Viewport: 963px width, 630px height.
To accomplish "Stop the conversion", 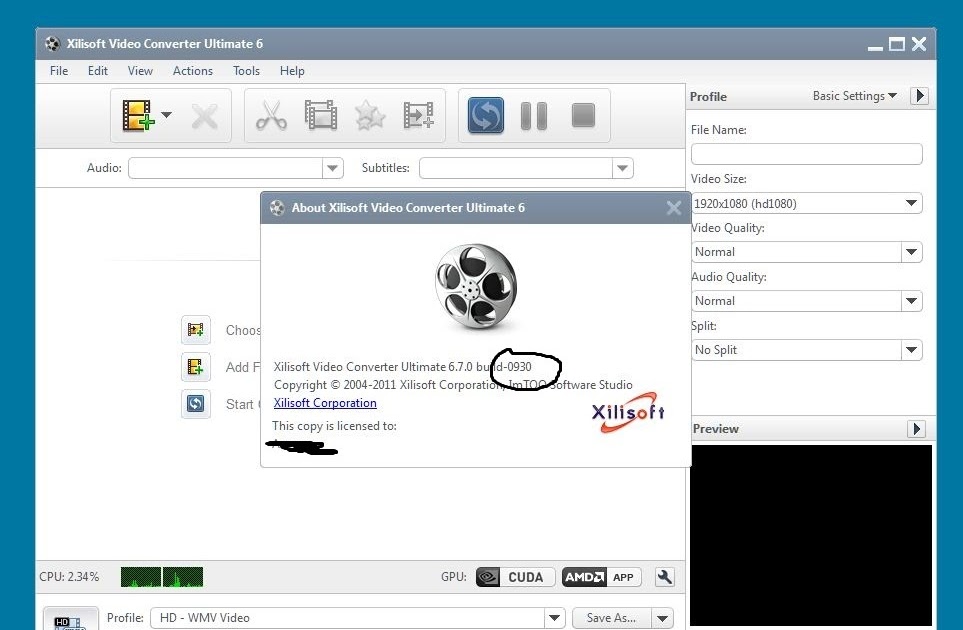I will coord(583,115).
